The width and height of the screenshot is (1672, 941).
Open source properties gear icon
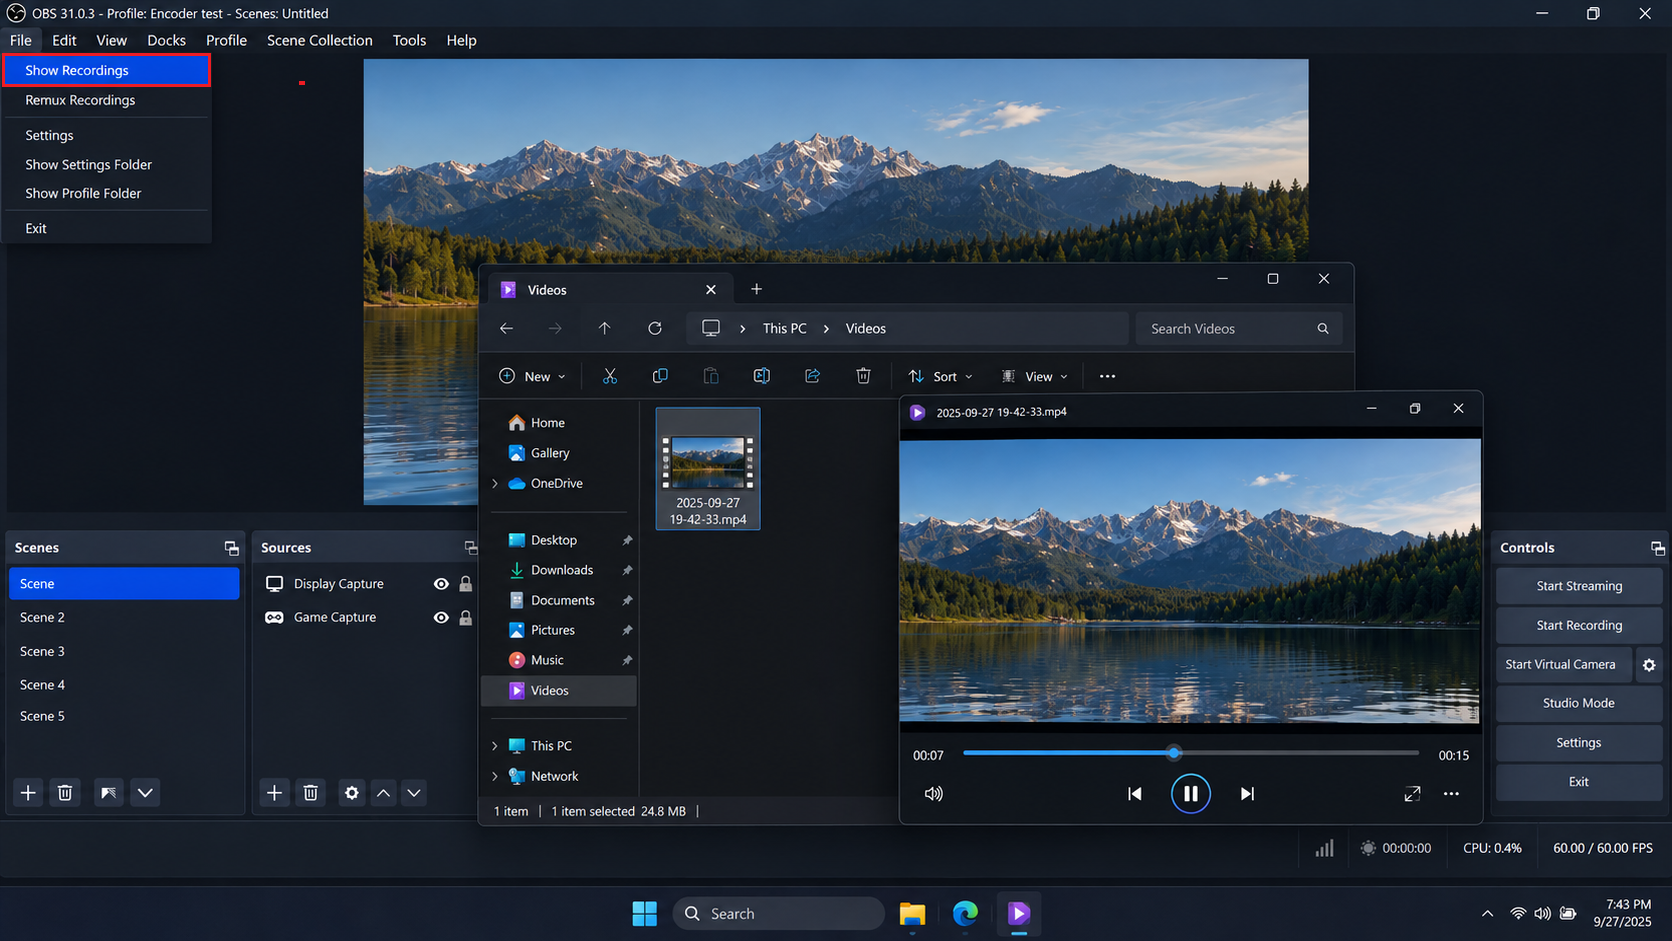pos(351,793)
